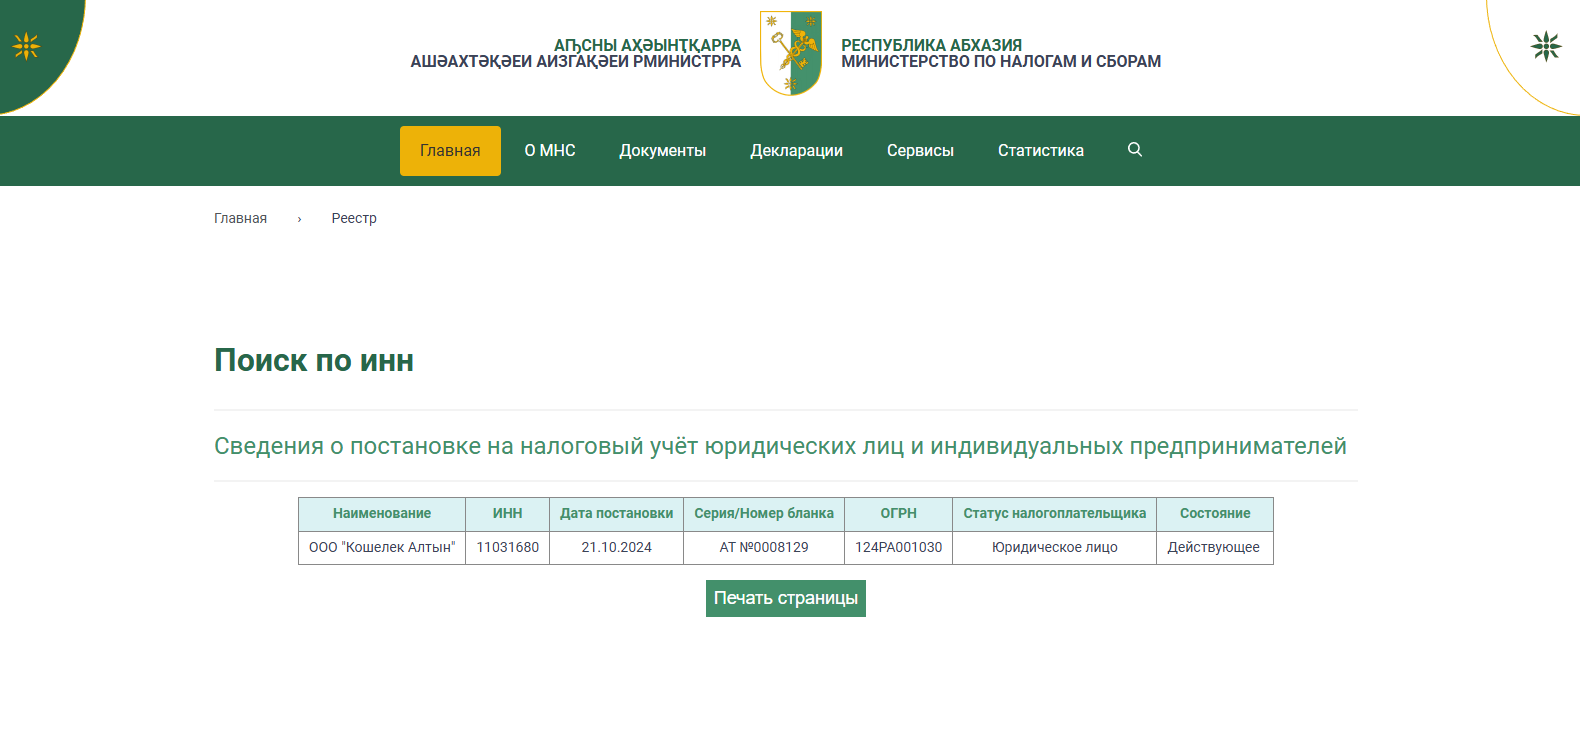Click the ОГРН value 124РА001030 cell
The image size is (1580, 745).
(898, 548)
